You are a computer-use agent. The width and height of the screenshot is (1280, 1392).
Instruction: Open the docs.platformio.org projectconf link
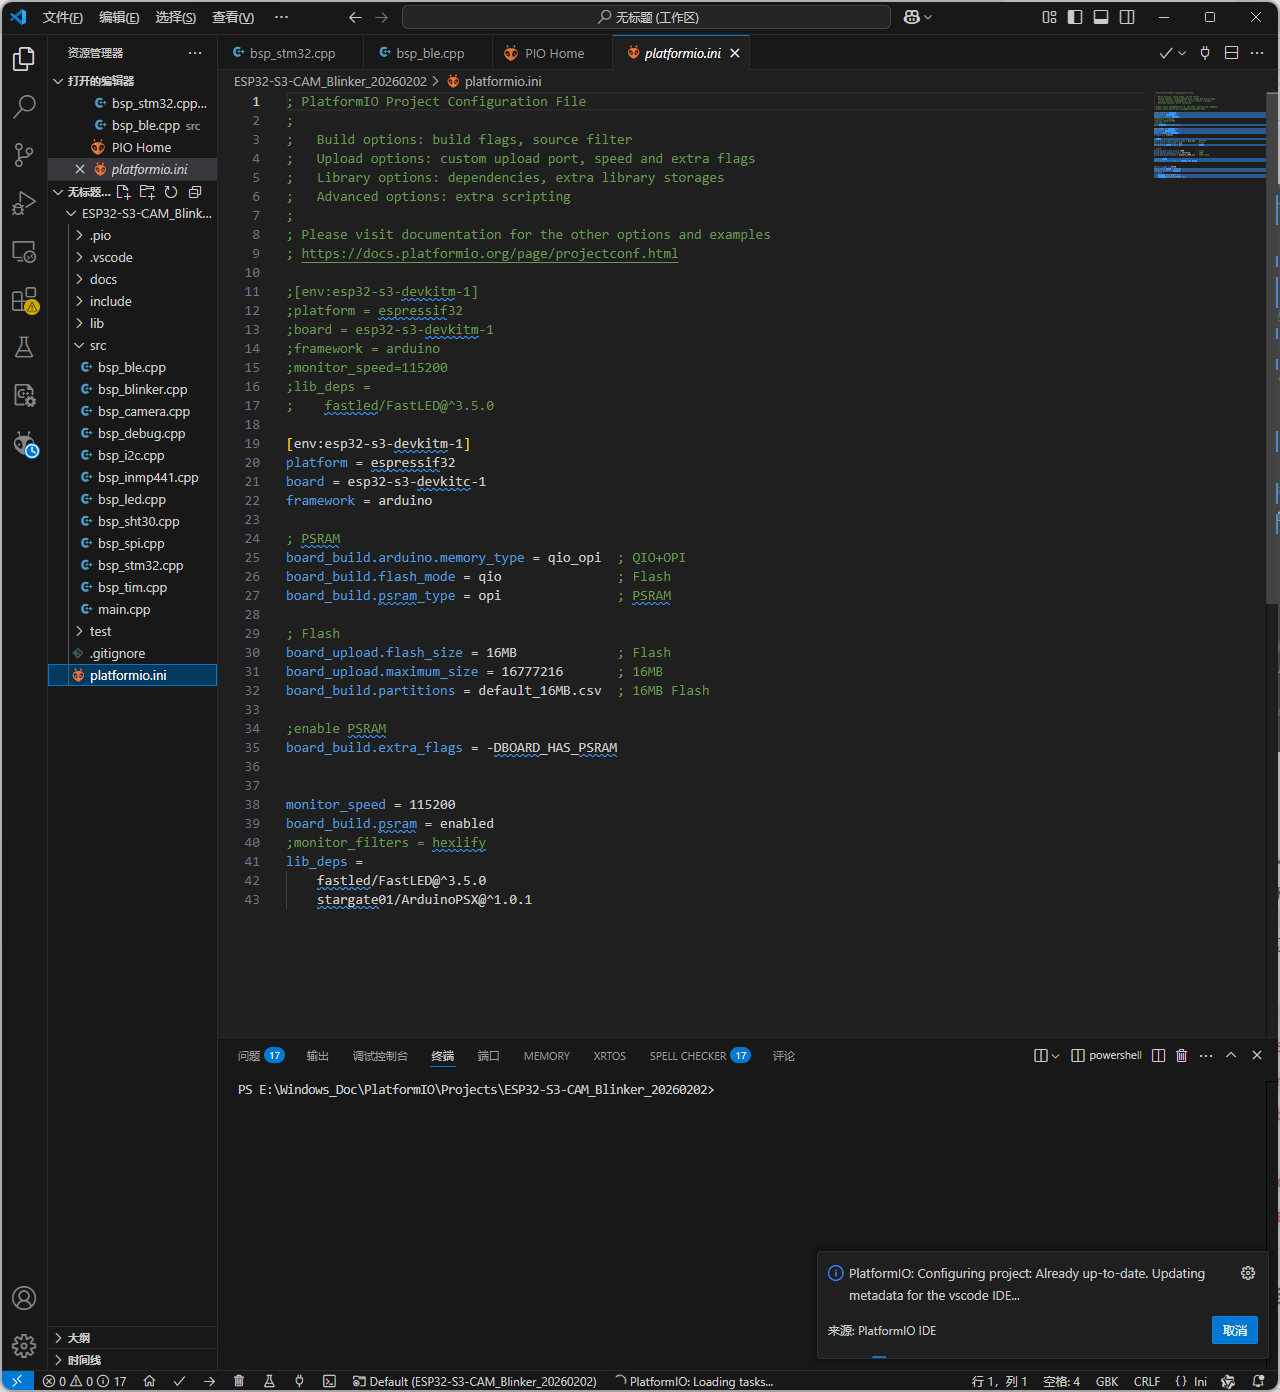489,253
